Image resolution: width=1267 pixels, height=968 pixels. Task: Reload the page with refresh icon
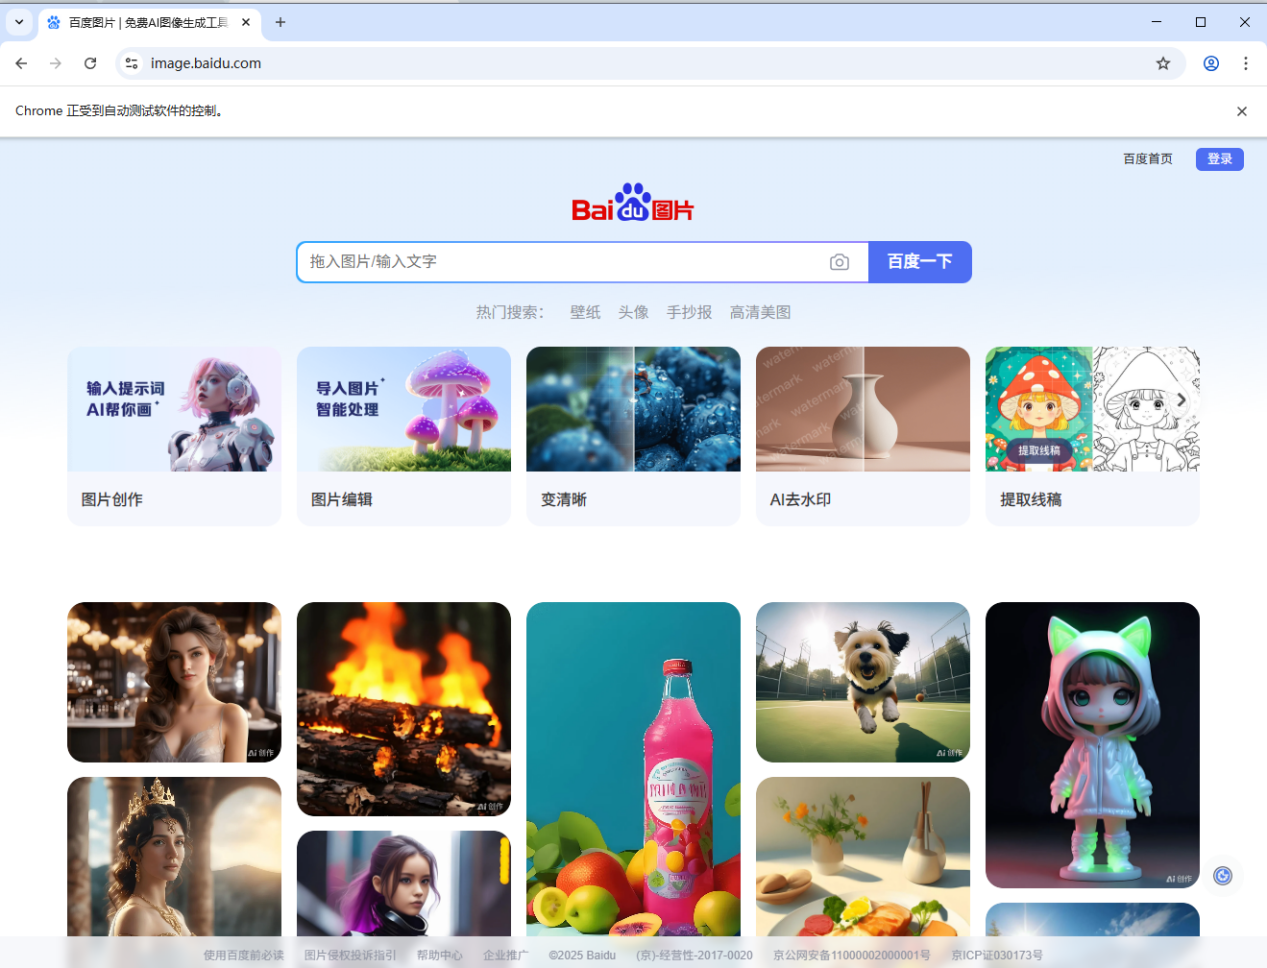click(x=90, y=63)
